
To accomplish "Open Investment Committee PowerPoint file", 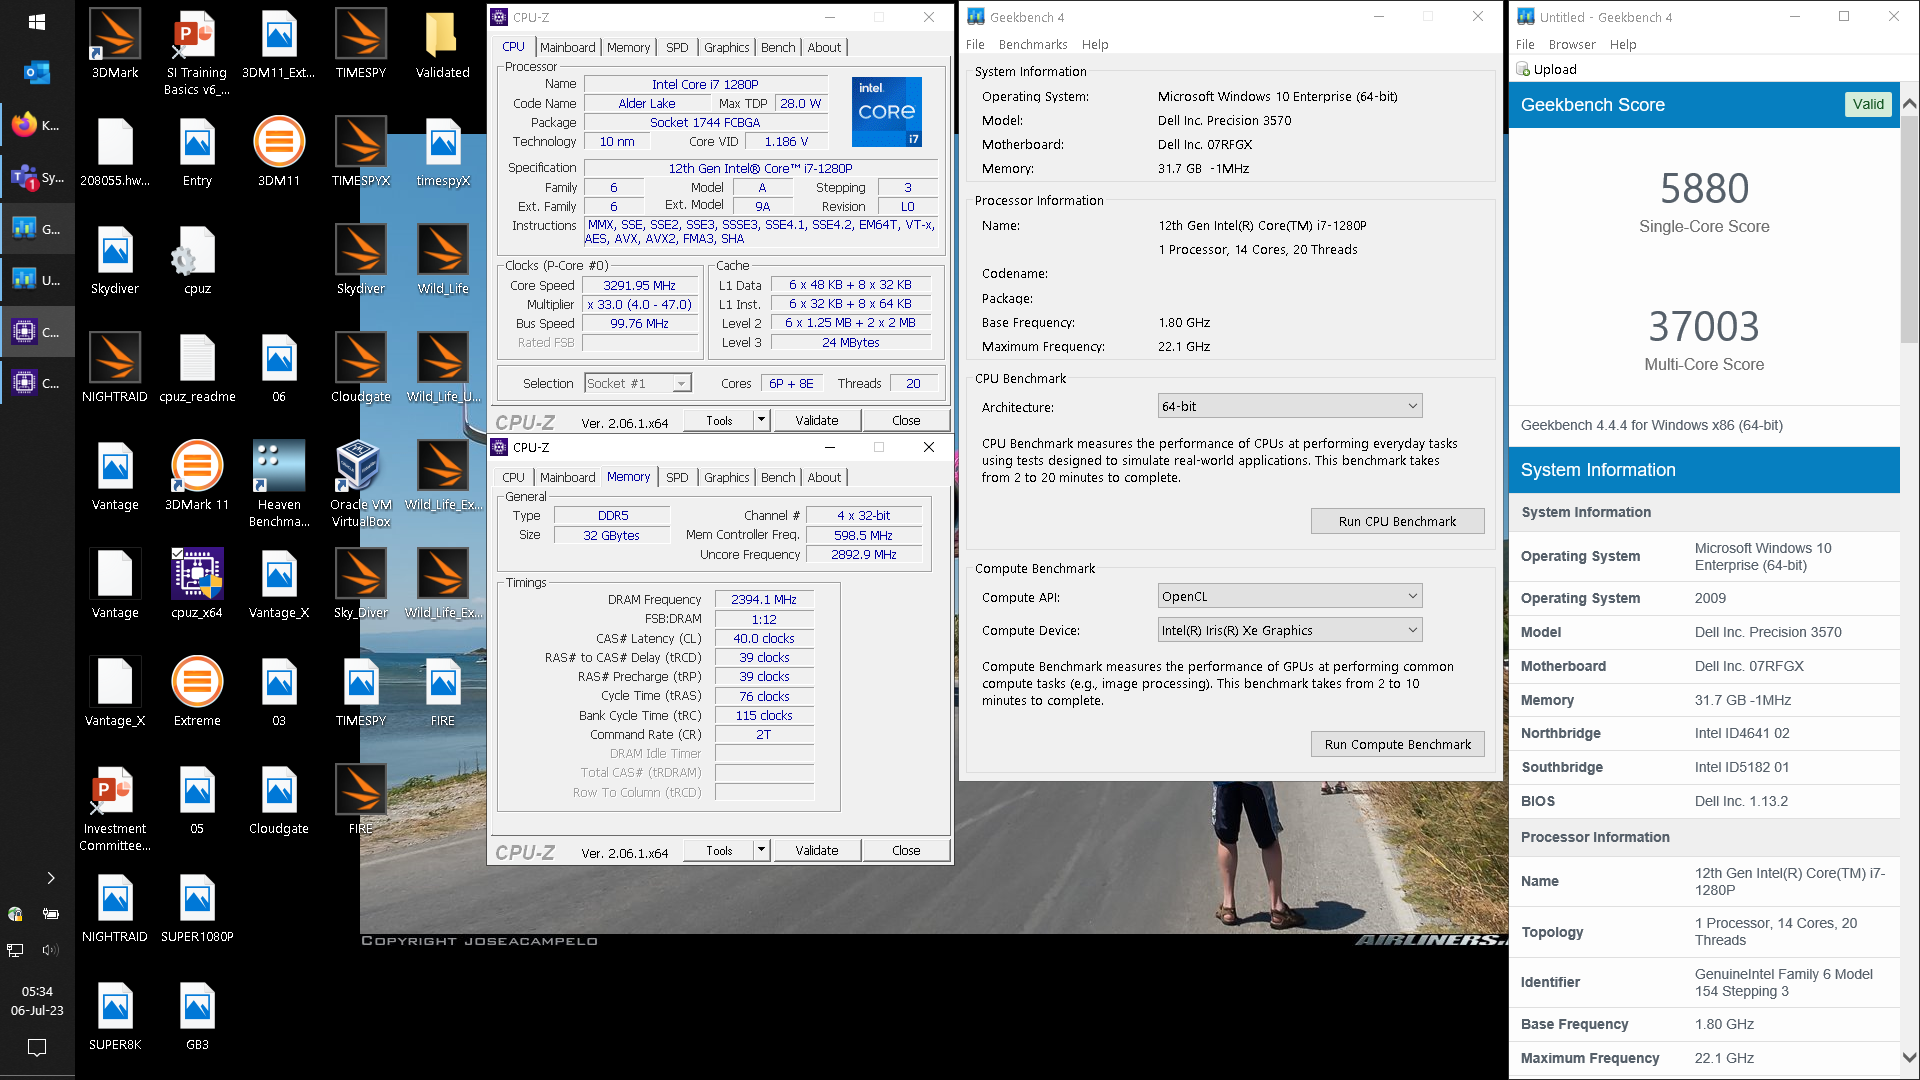I will coord(115,808).
